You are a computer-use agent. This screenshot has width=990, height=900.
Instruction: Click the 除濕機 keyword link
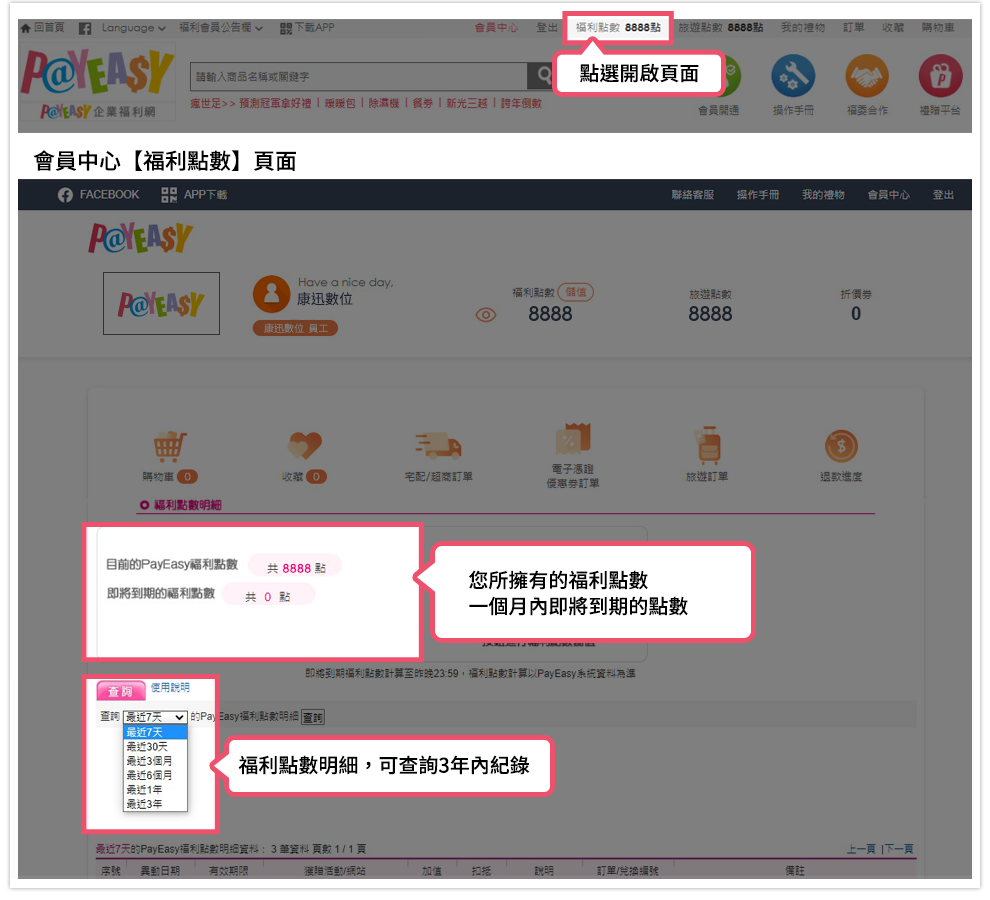pos(384,103)
